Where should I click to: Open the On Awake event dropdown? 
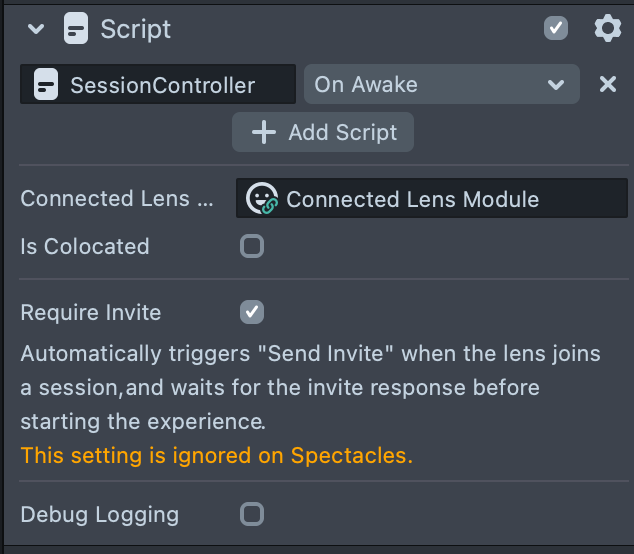point(441,85)
